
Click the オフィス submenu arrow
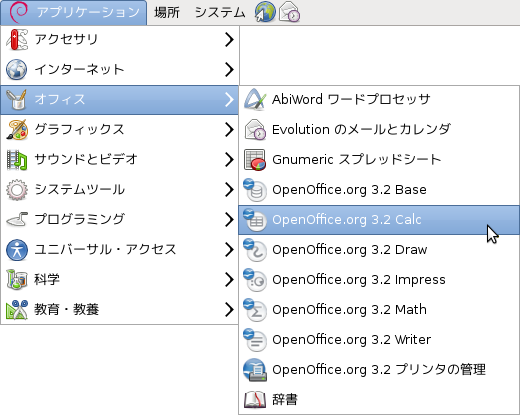click(x=229, y=99)
